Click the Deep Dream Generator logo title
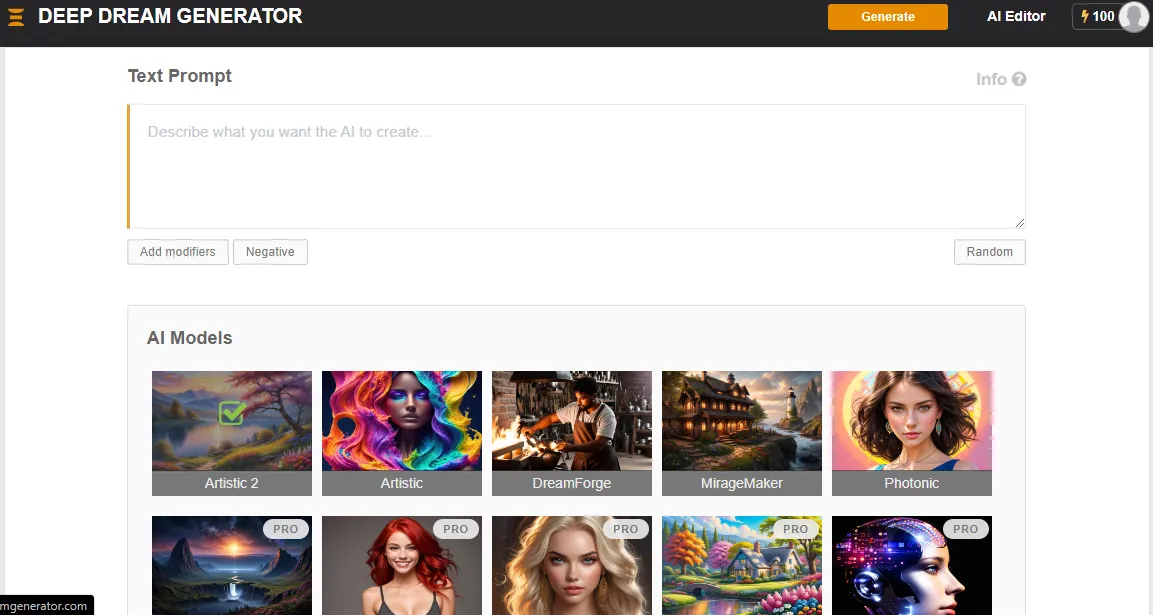The image size is (1153, 615). click(170, 16)
